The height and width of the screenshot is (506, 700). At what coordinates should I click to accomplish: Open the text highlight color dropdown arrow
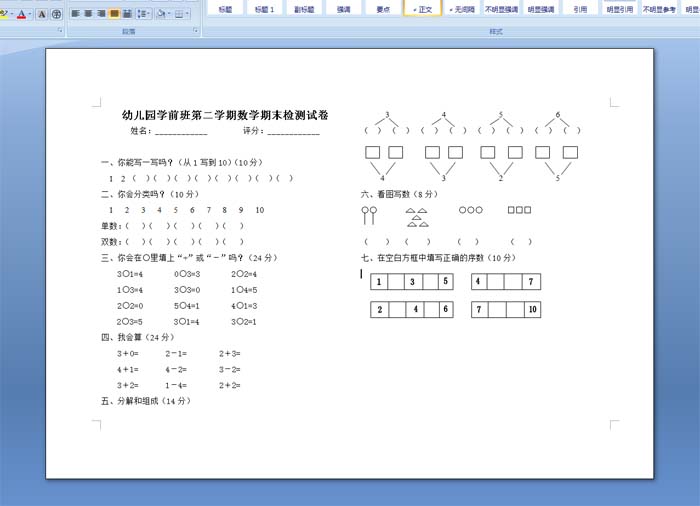pyautogui.click(x=12, y=14)
